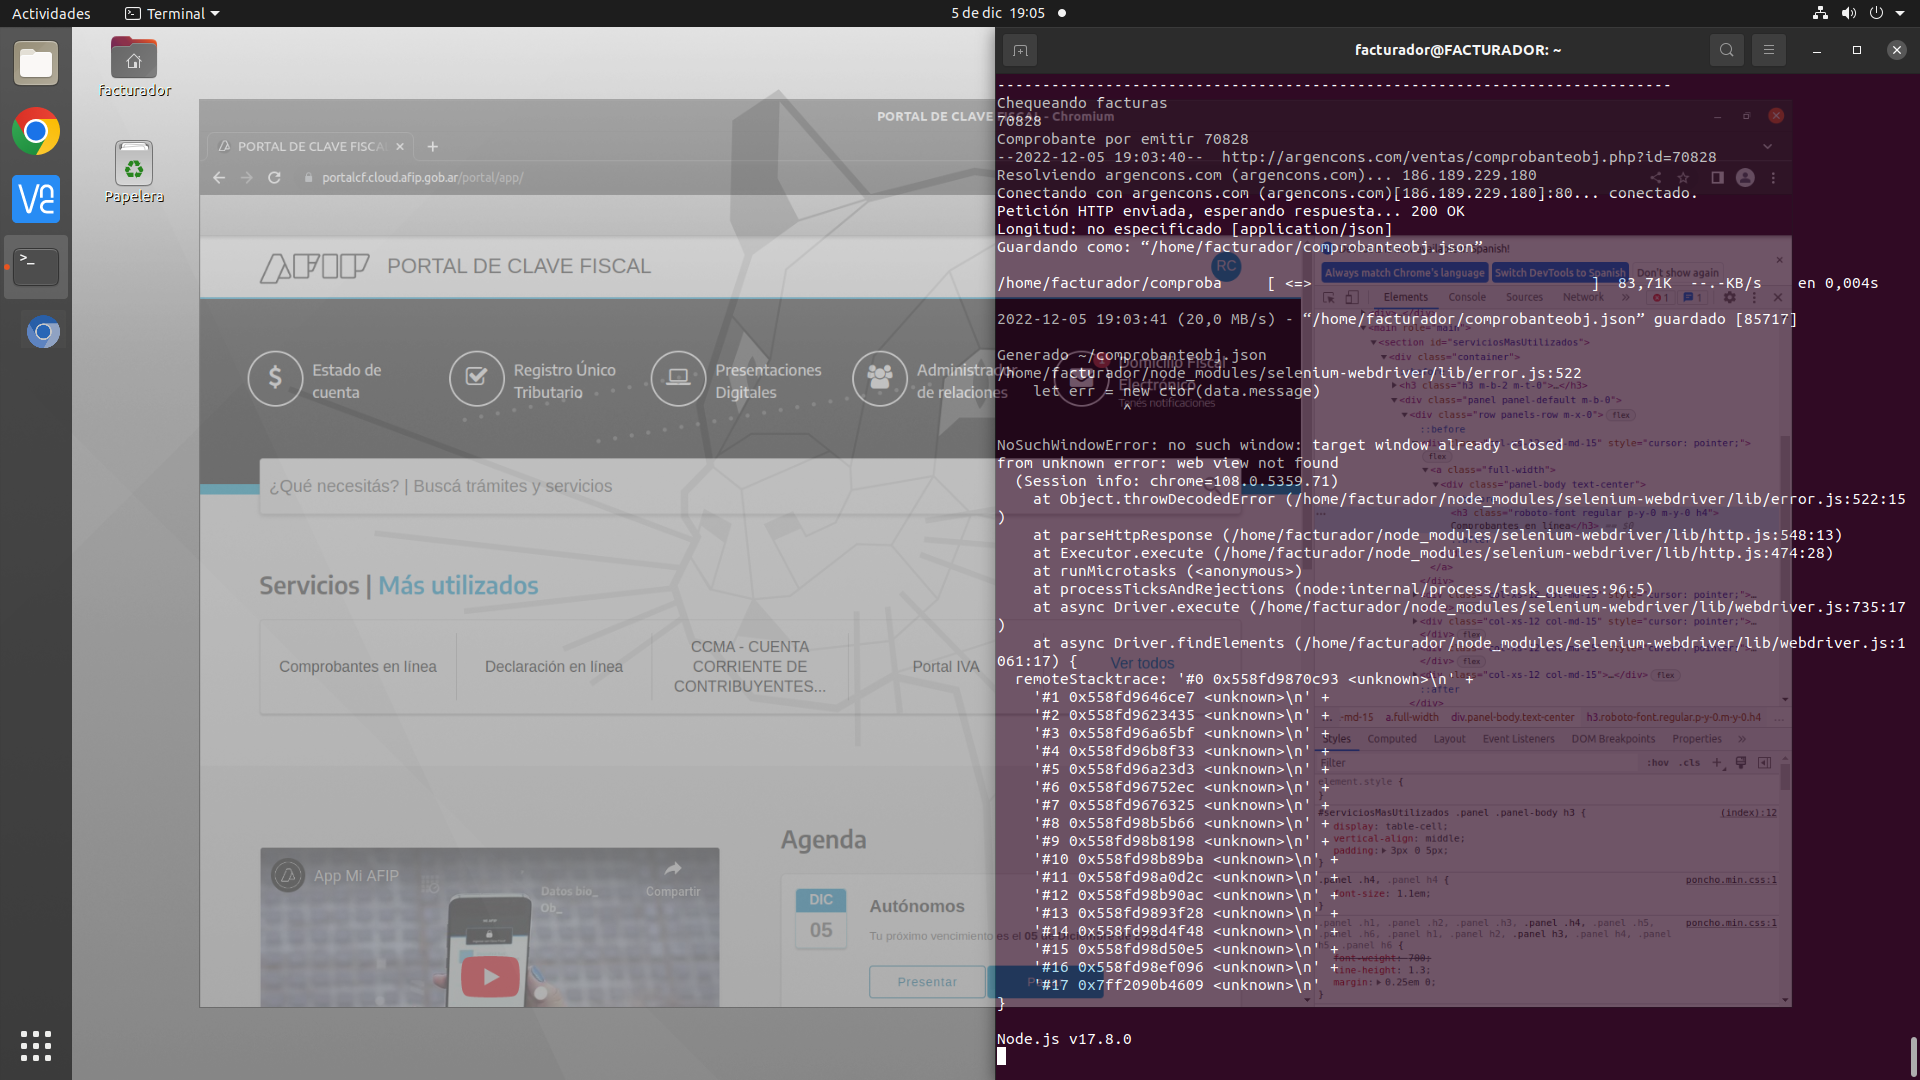
Task: Toggle the DevTools device toolbar
Action: [x=1352, y=297]
